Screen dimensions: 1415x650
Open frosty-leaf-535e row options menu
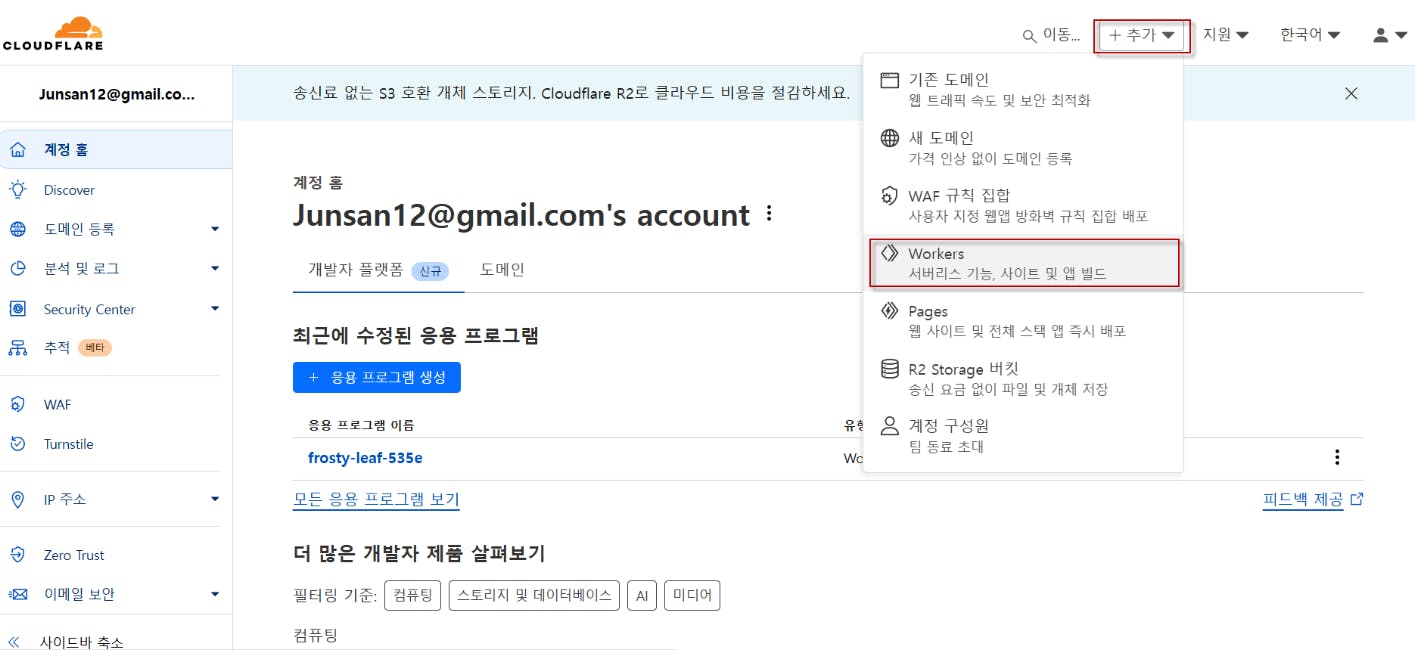pyautogui.click(x=1337, y=458)
